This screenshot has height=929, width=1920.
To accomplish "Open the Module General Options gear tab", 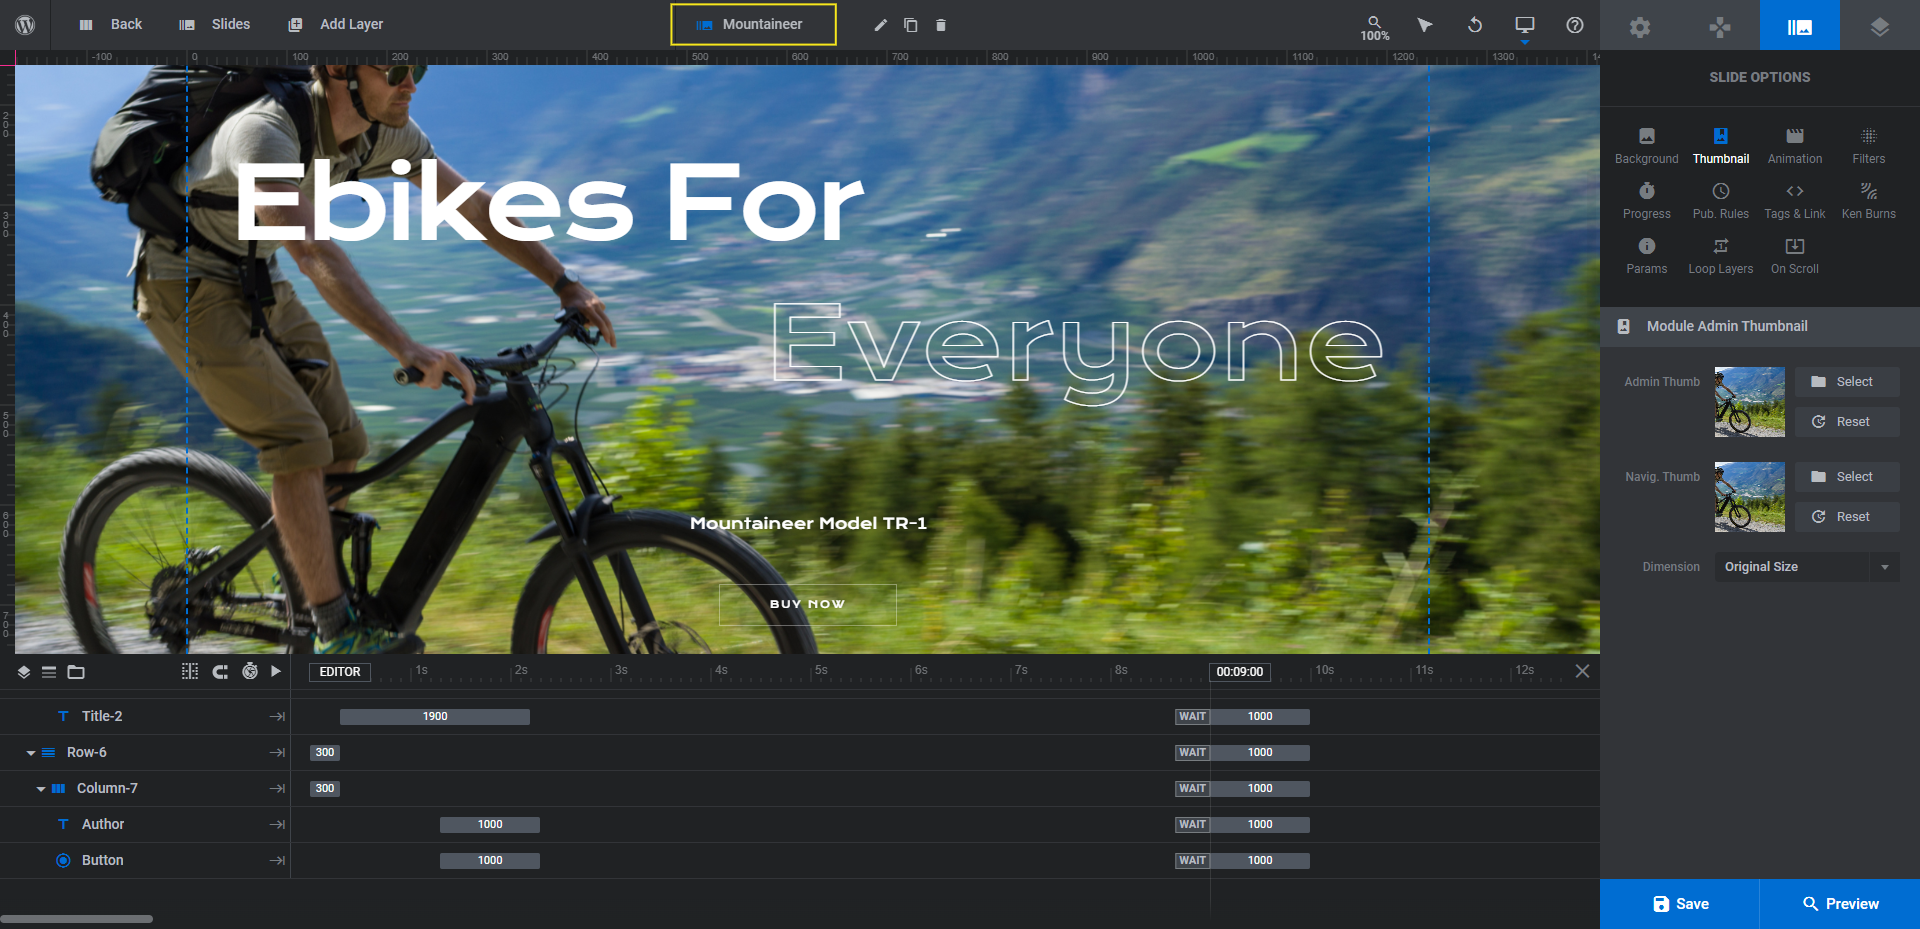I will coord(1640,27).
